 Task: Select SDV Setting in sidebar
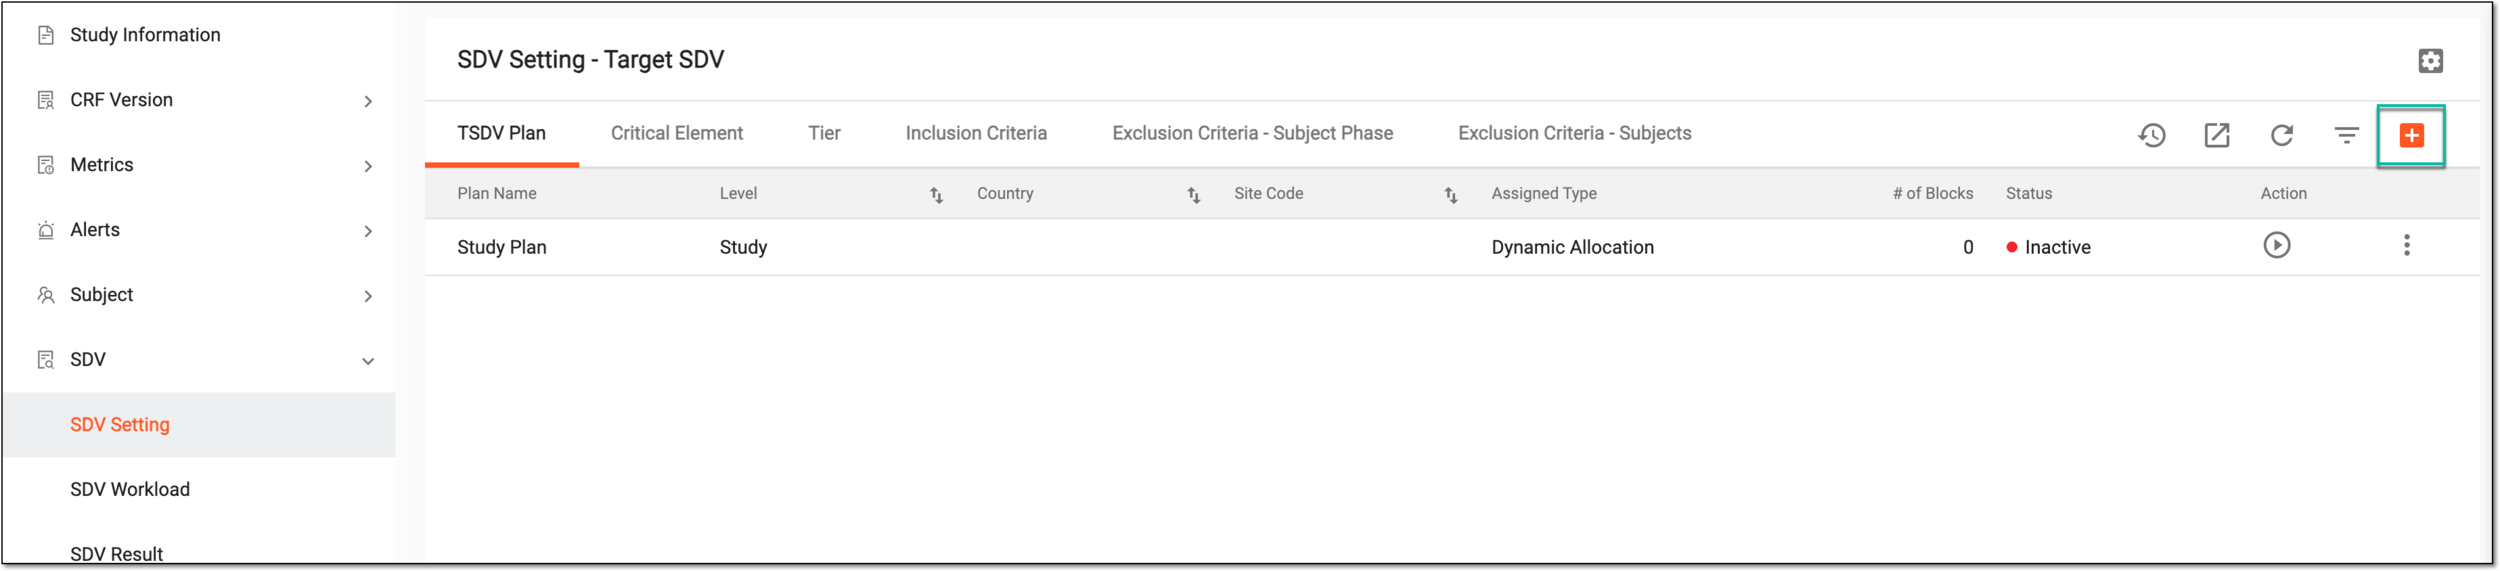(x=120, y=425)
